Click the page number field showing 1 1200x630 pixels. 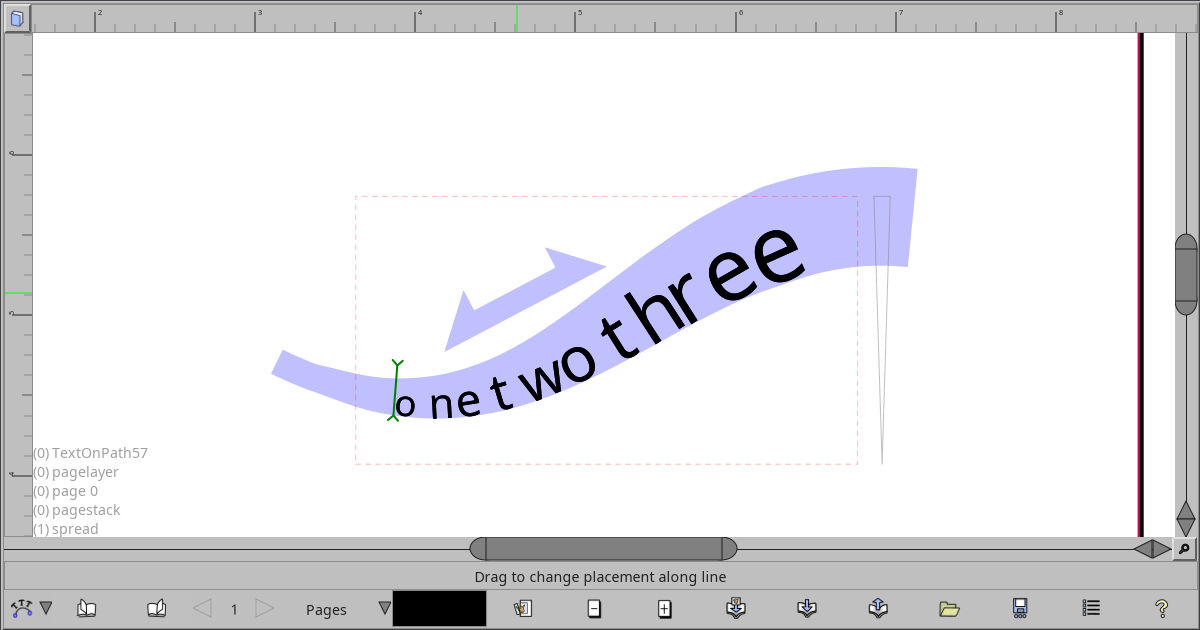(233, 608)
